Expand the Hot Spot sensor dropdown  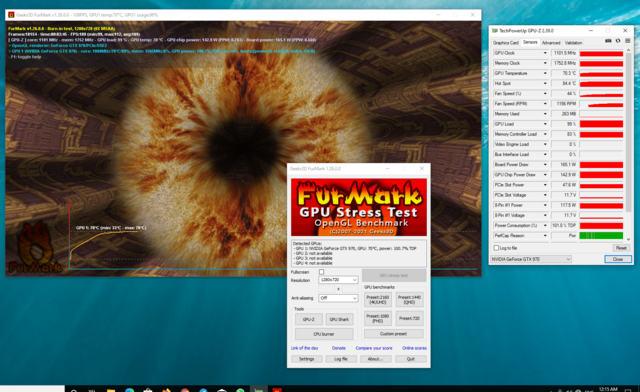545,84
